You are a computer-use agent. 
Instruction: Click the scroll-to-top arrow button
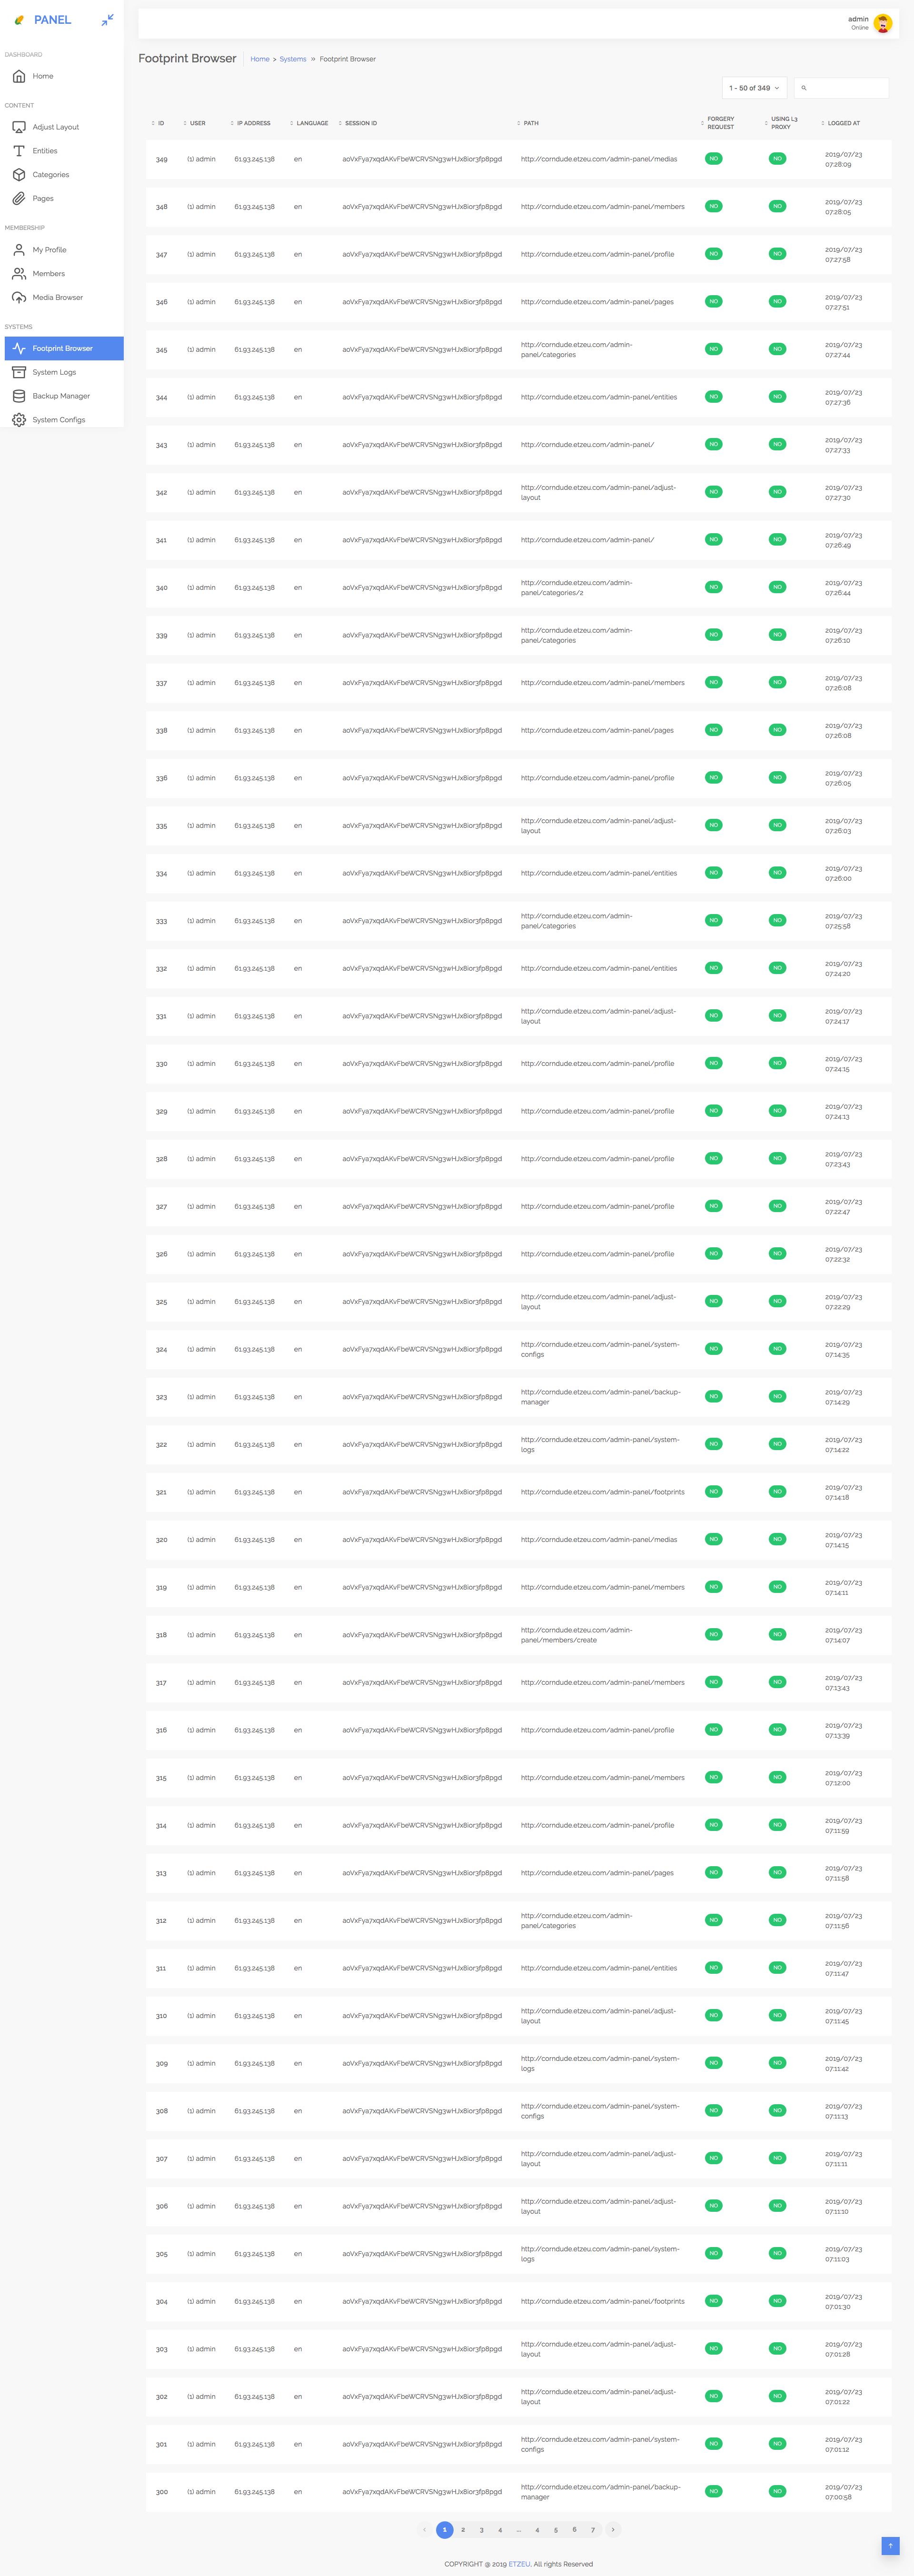[890, 2545]
